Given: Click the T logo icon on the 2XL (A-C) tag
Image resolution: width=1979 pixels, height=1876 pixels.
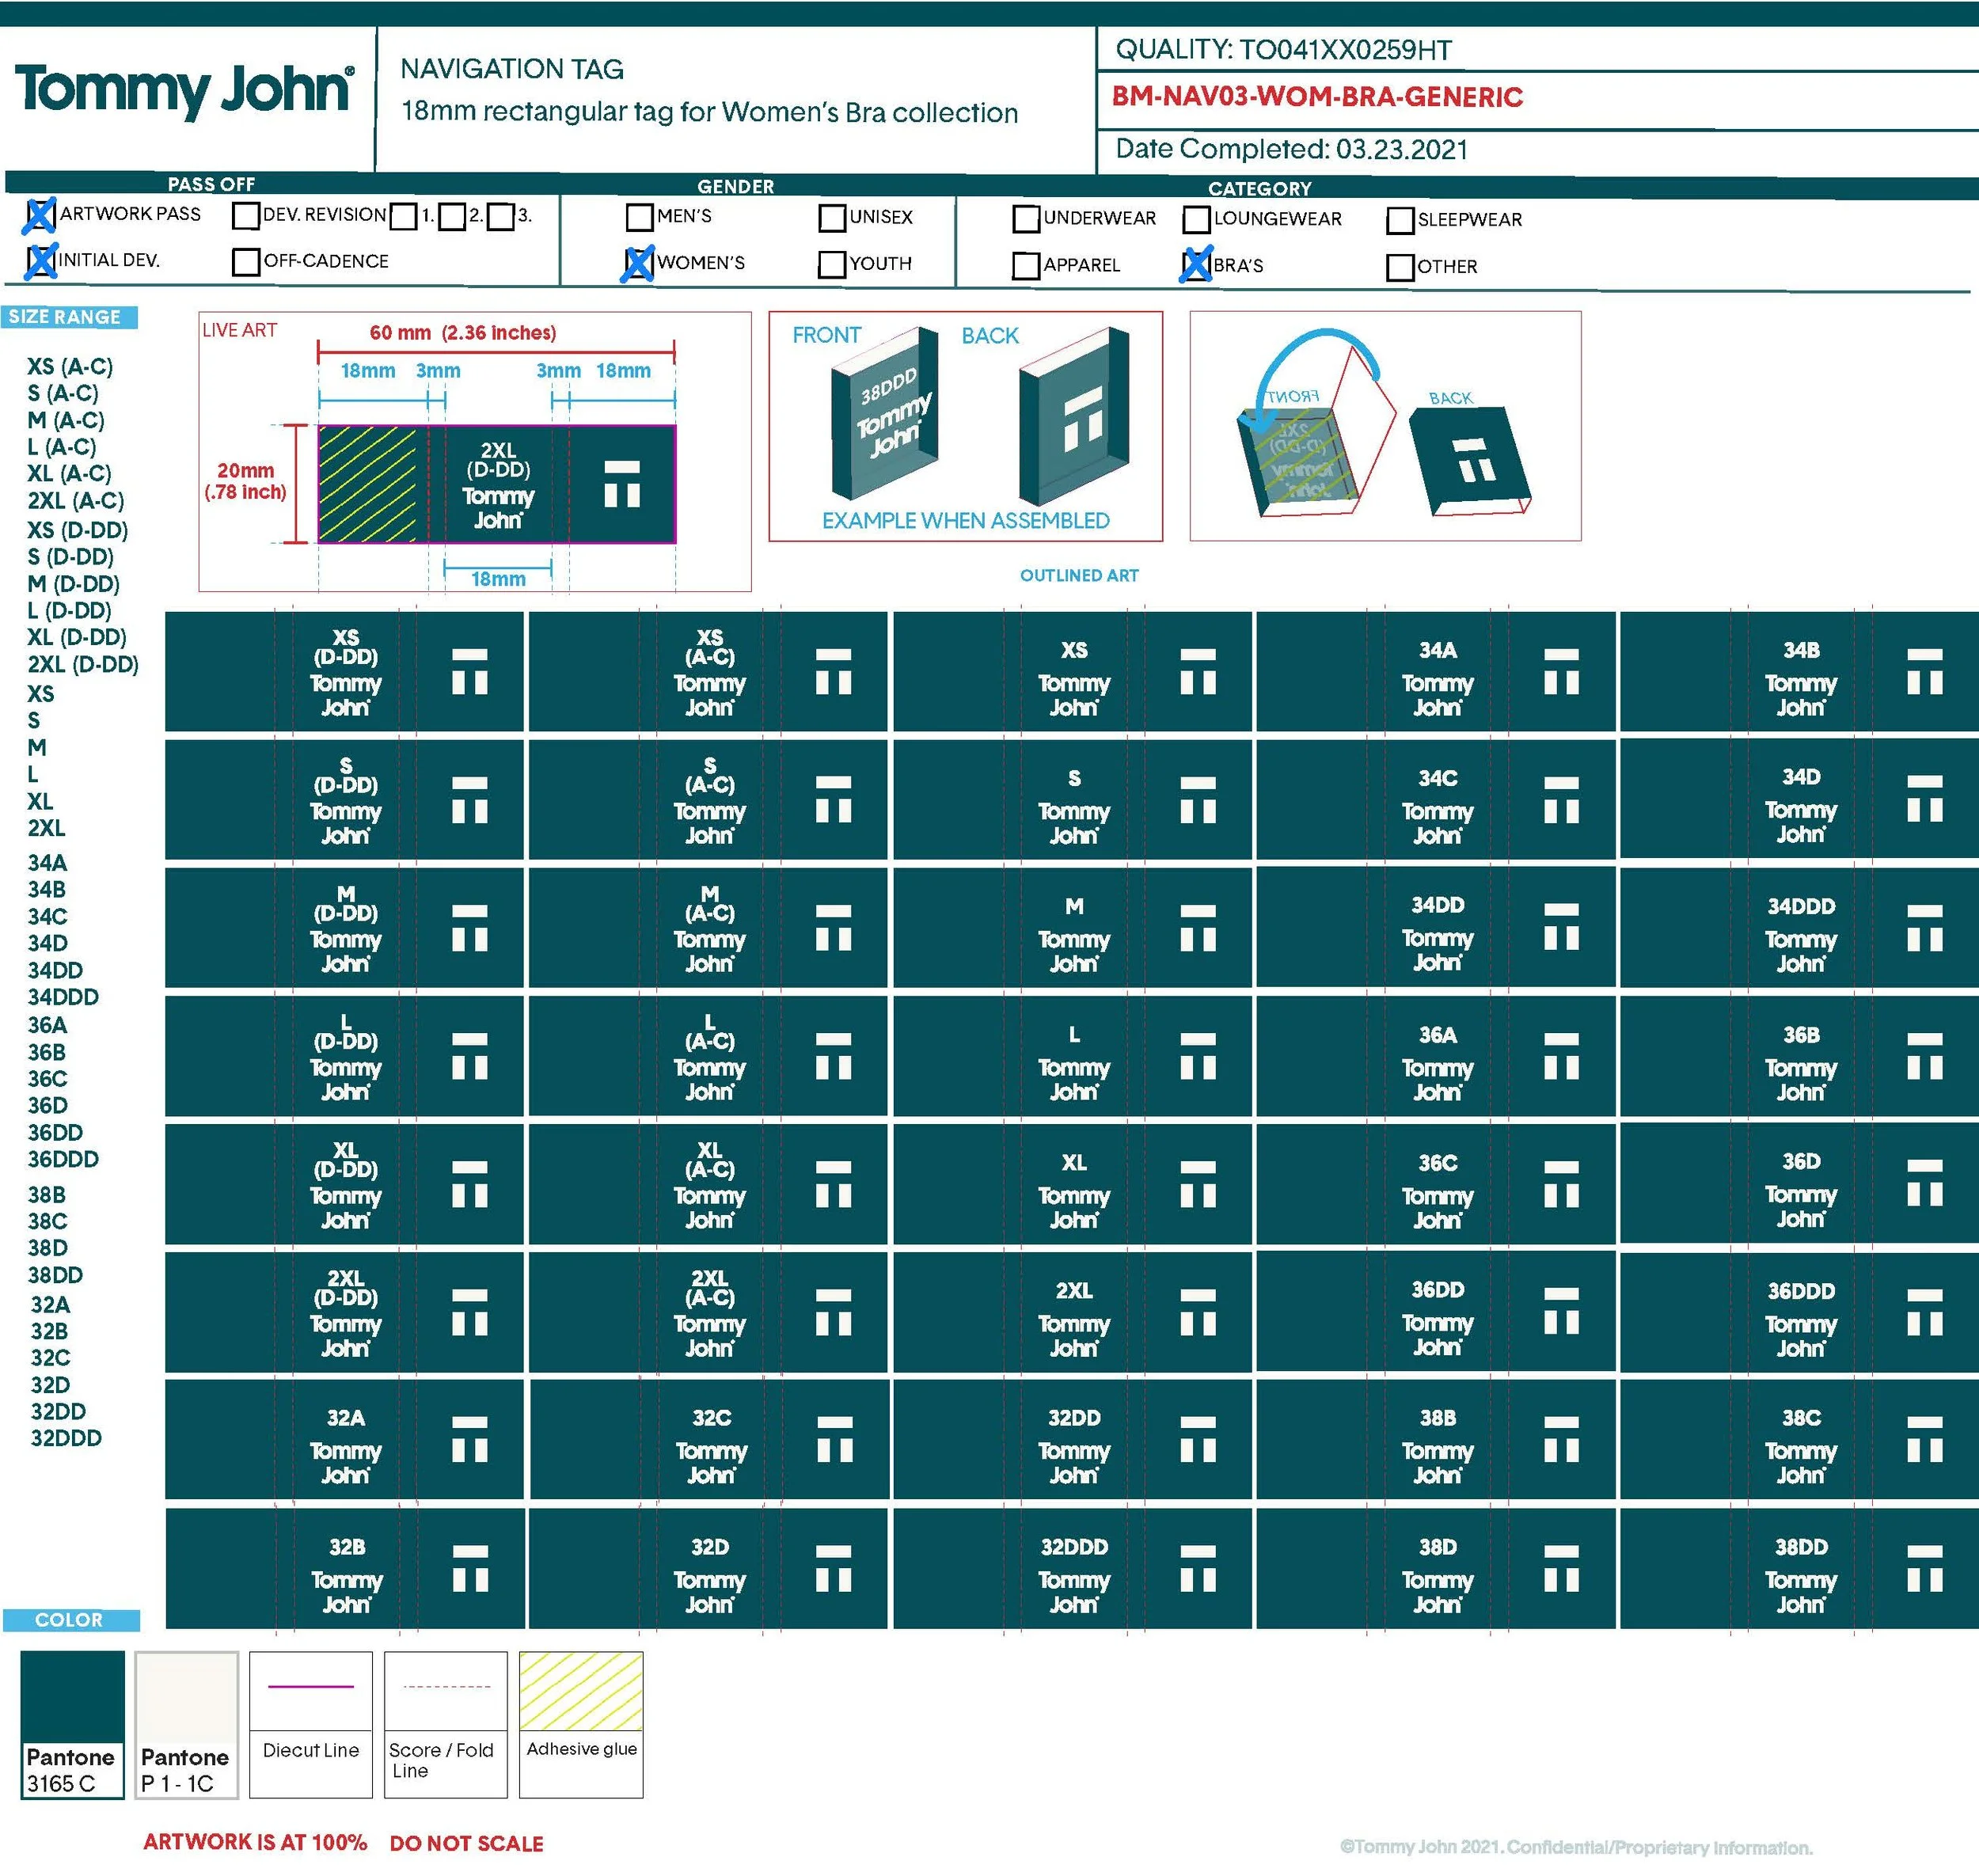Looking at the screenshot, I should point(833,1311).
